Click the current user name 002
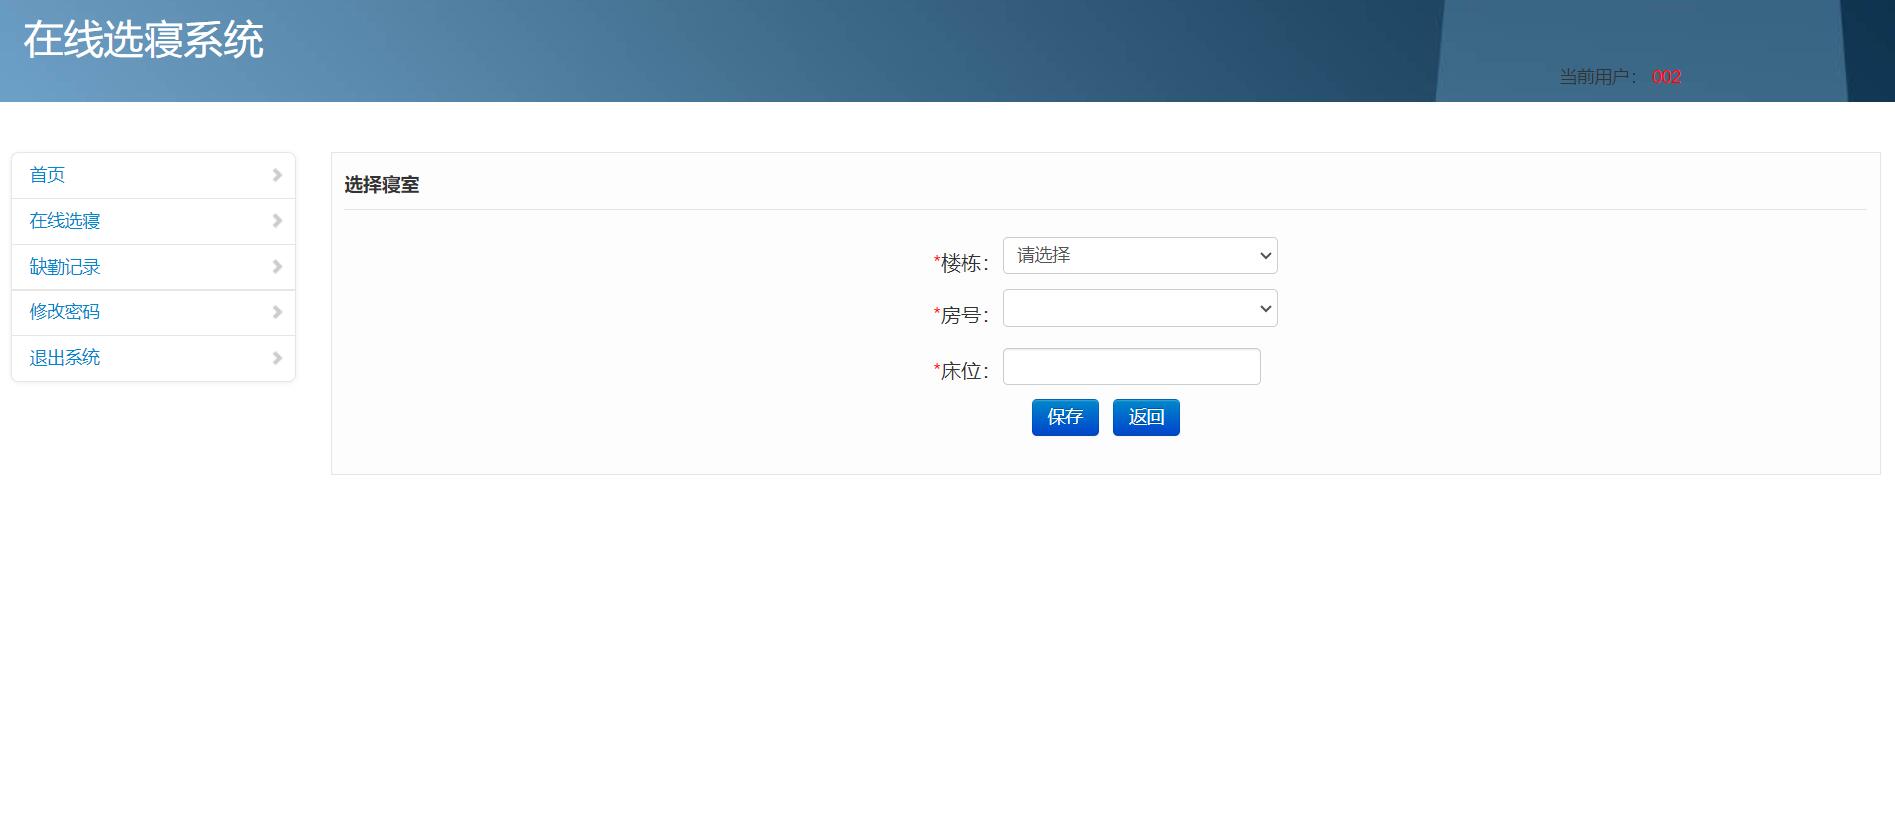Image resolution: width=1895 pixels, height=828 pixels. 1666,77
